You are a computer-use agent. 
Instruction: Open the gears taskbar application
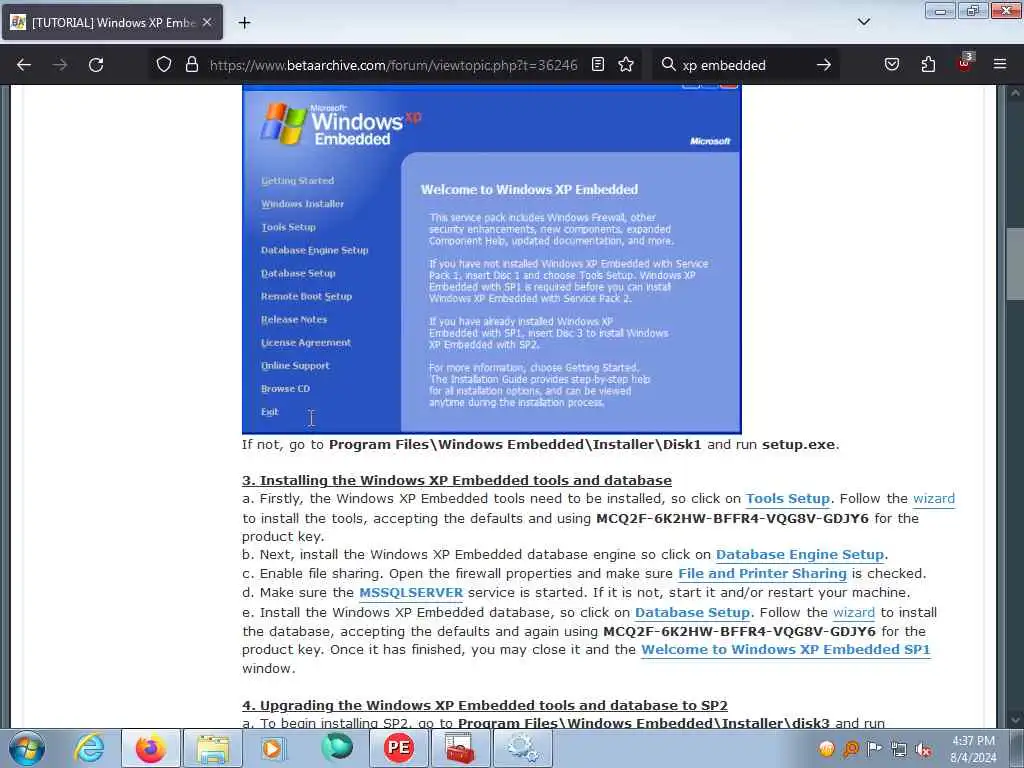(x=523, y=748)
